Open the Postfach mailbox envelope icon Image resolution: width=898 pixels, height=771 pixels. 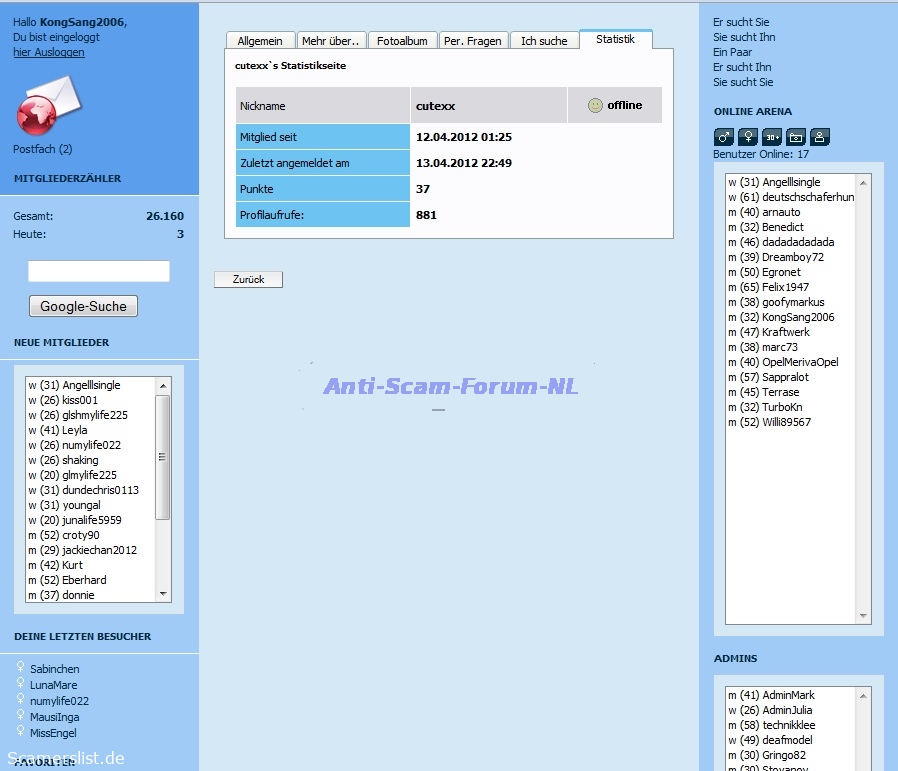pyautogui.click(x=48, y=105)
